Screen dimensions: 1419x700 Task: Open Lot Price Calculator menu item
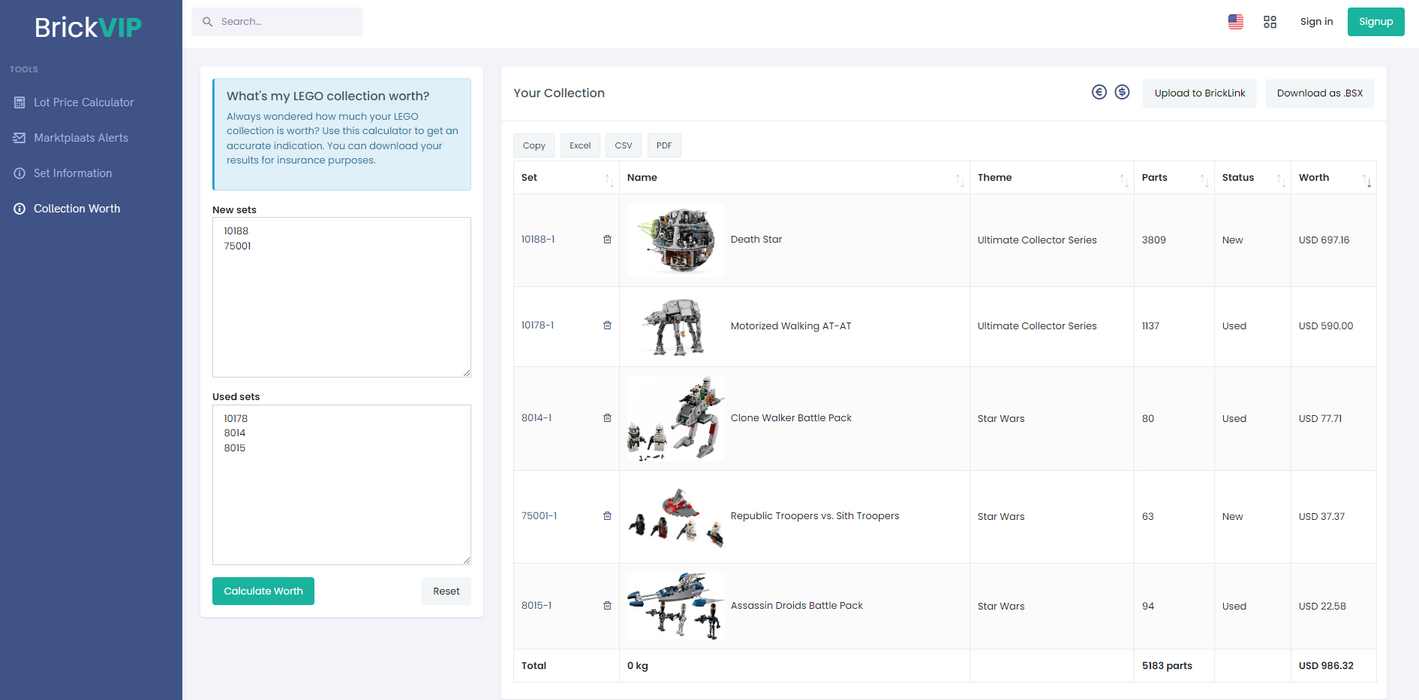(x=84, y=102)
